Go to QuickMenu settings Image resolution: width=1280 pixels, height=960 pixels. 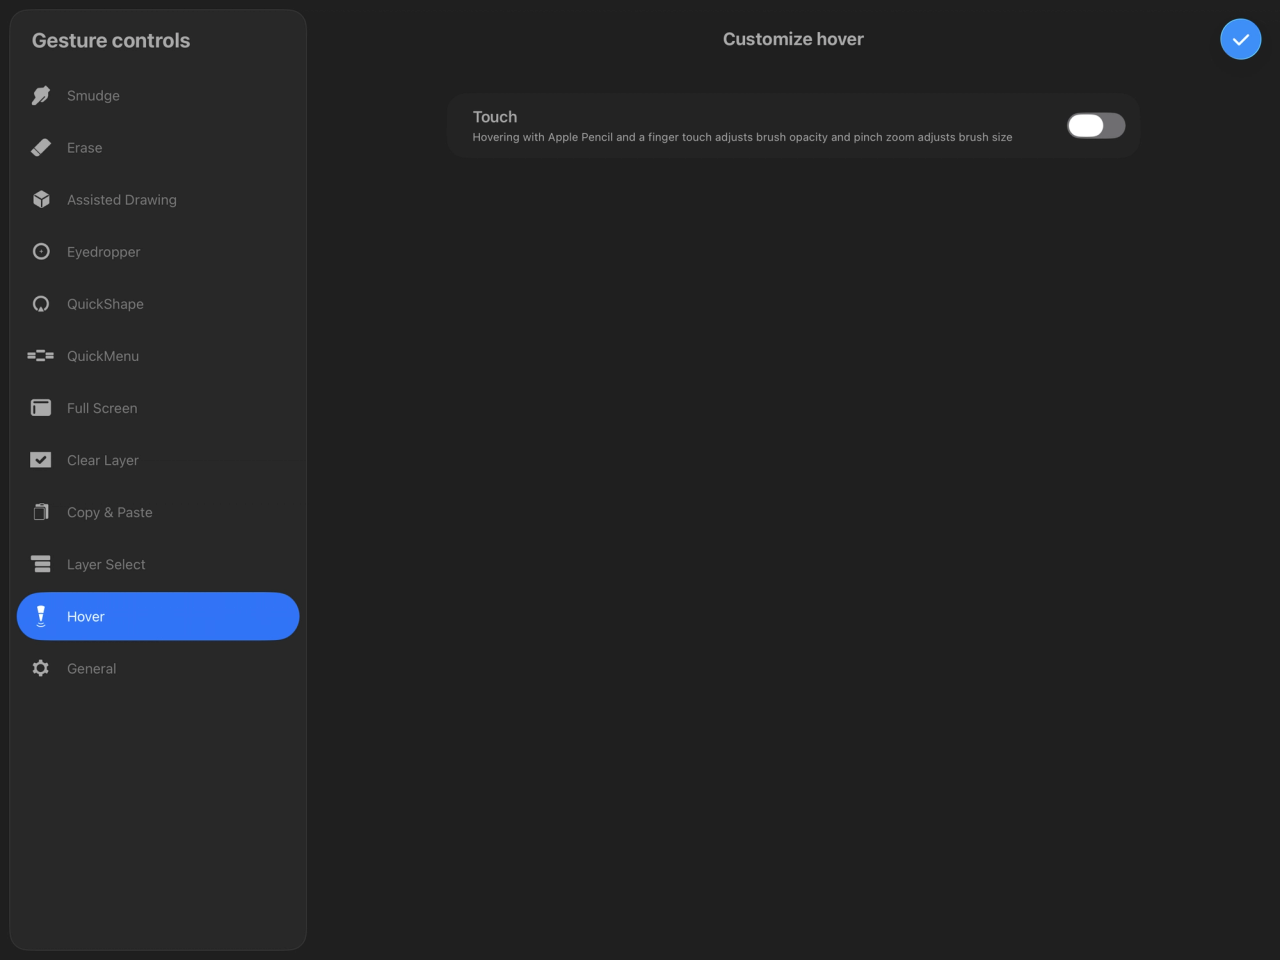(158, 356)
